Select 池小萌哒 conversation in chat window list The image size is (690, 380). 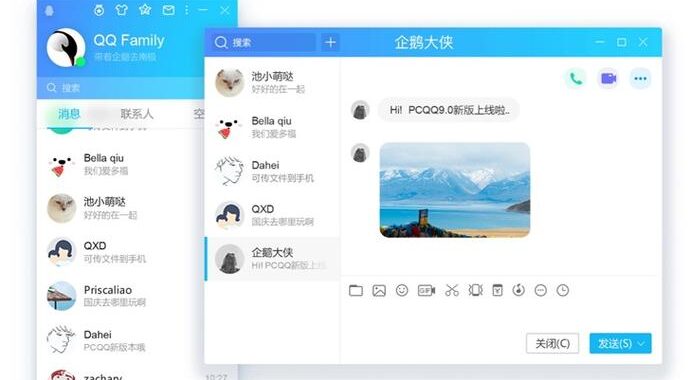[x=272, y=83]
